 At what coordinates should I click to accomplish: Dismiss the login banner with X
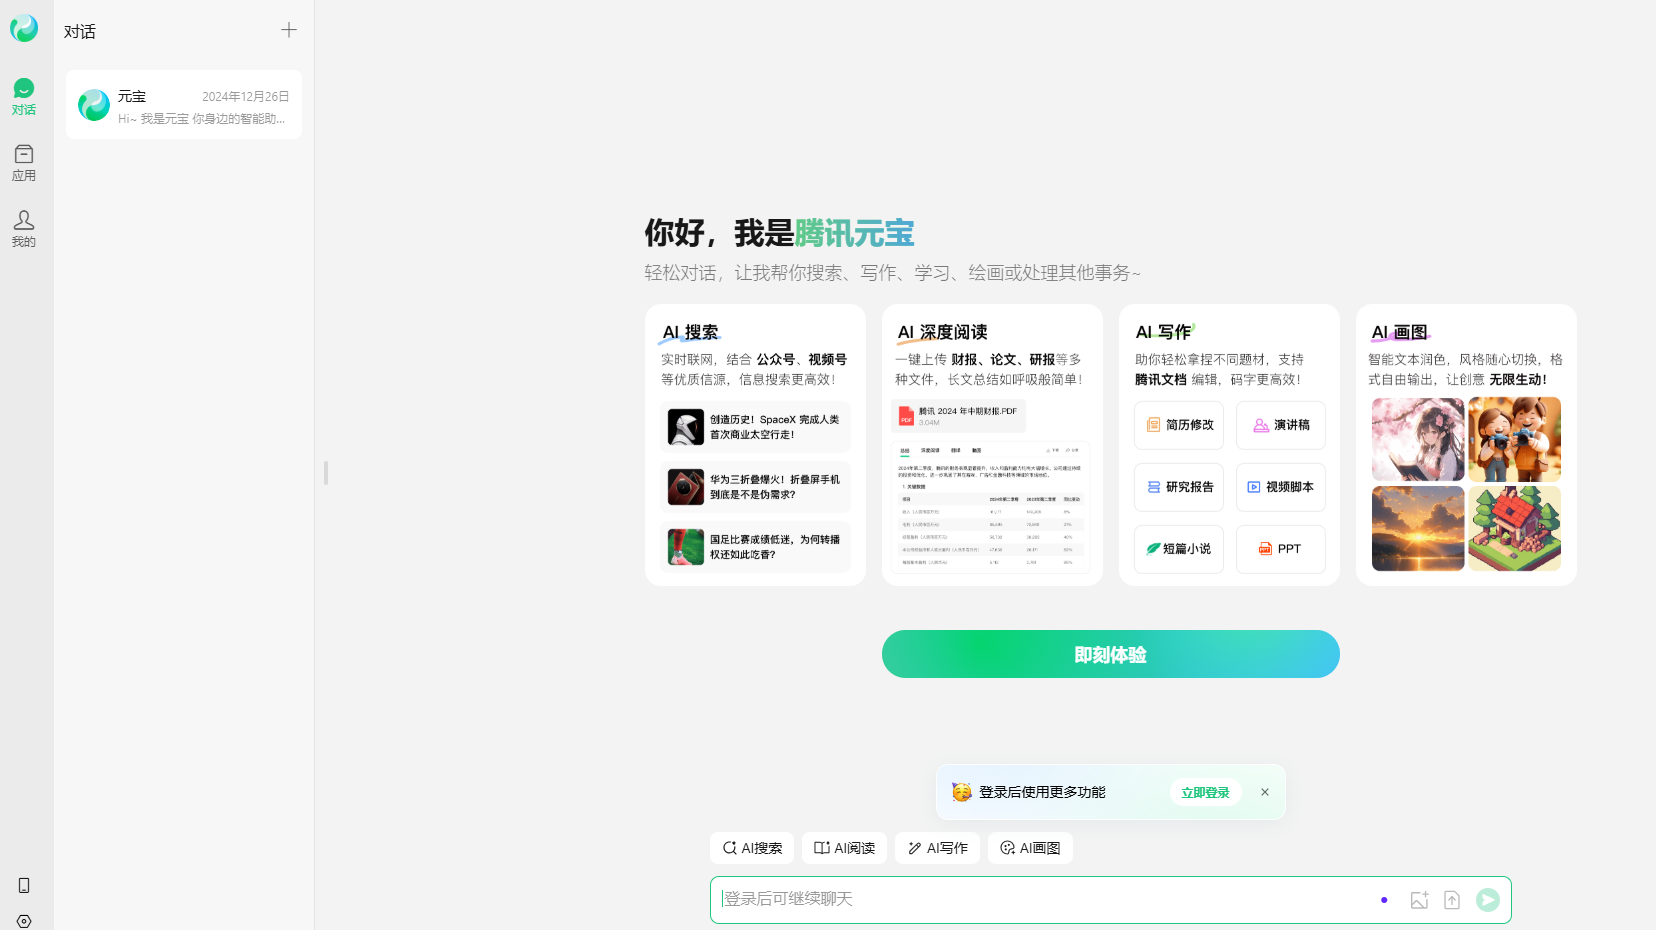click(x=1265, y=792)
